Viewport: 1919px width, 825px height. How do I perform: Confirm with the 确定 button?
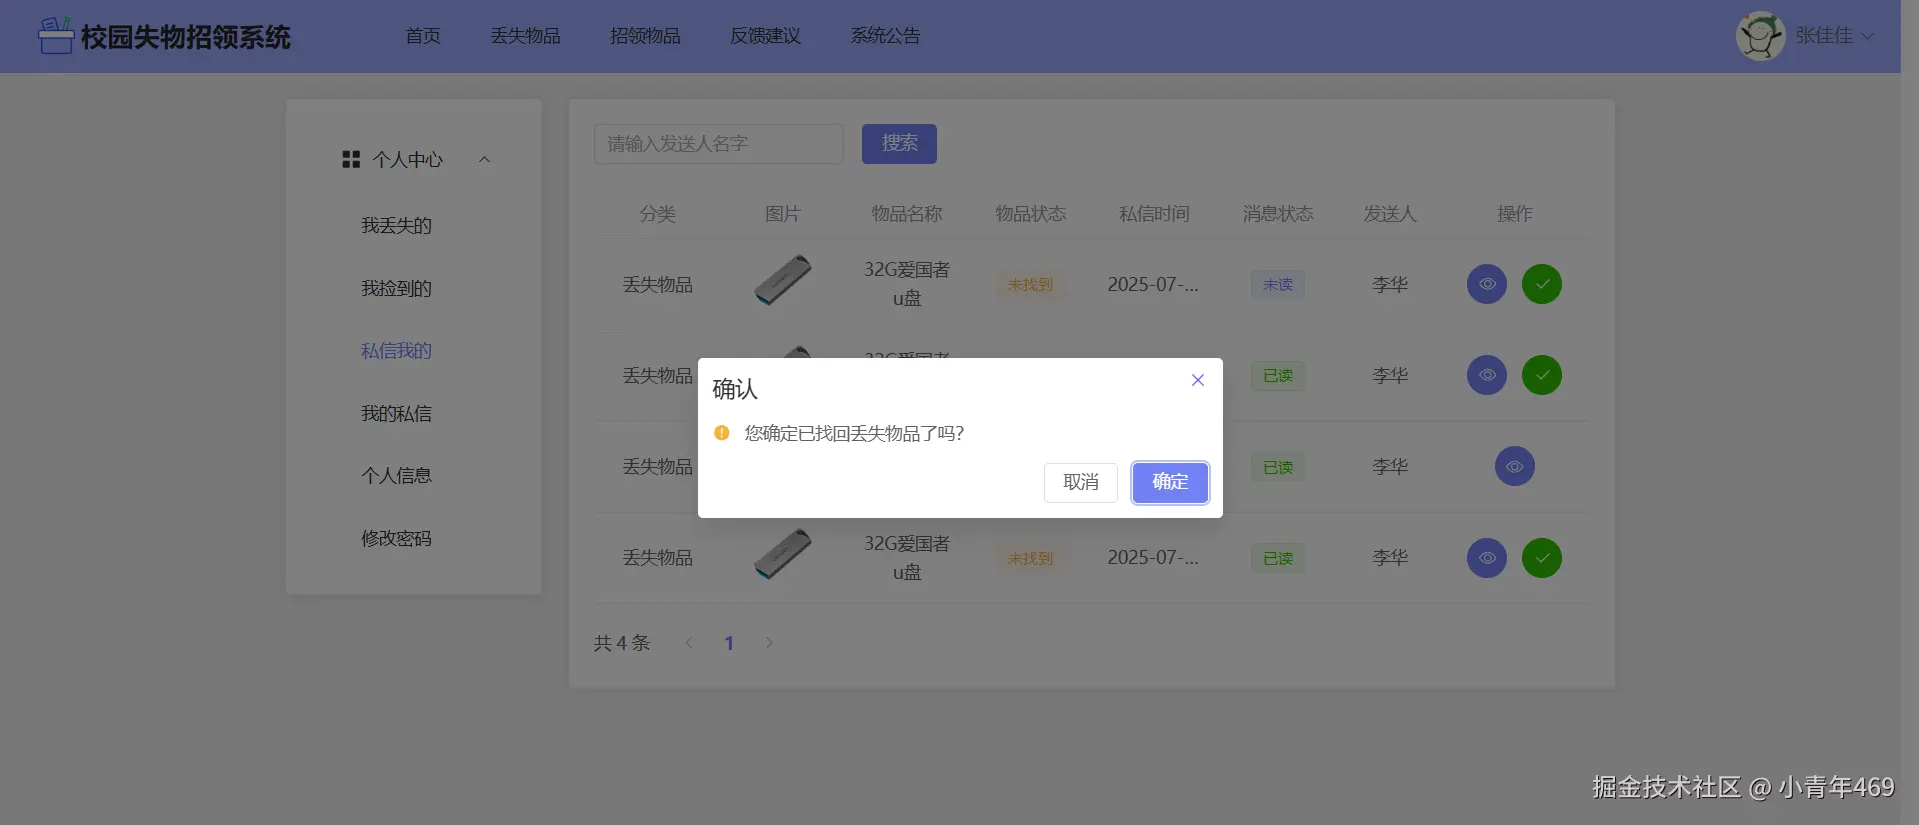click(1170, 483)
